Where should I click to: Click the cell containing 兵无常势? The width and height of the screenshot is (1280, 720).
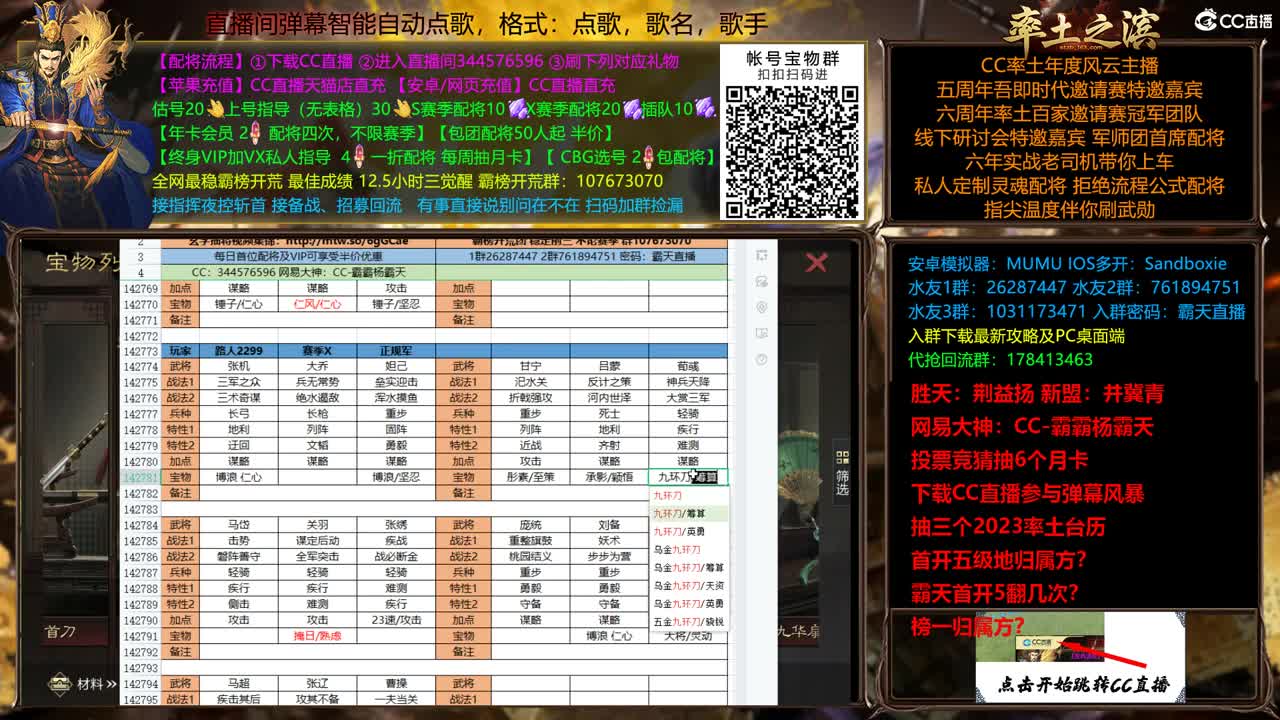click(x=318, y=382)
